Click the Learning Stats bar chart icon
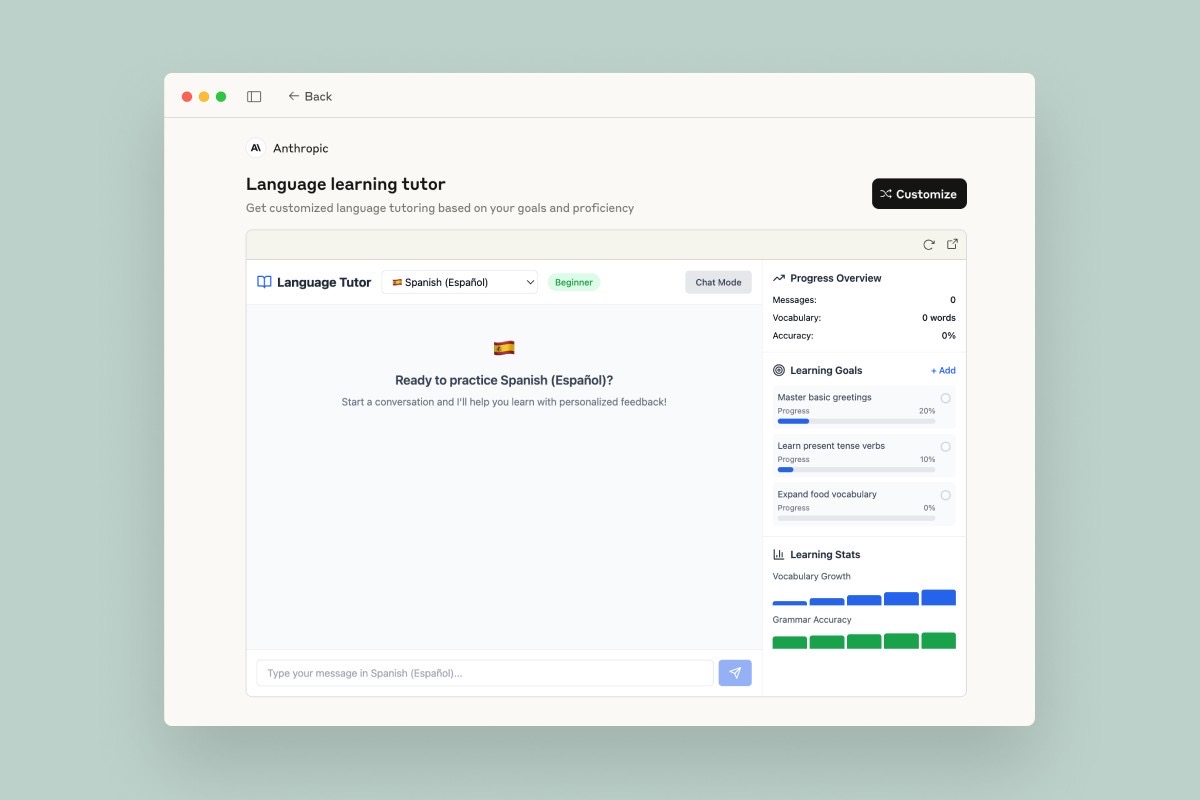The image size is (1200, 800). 779,554
